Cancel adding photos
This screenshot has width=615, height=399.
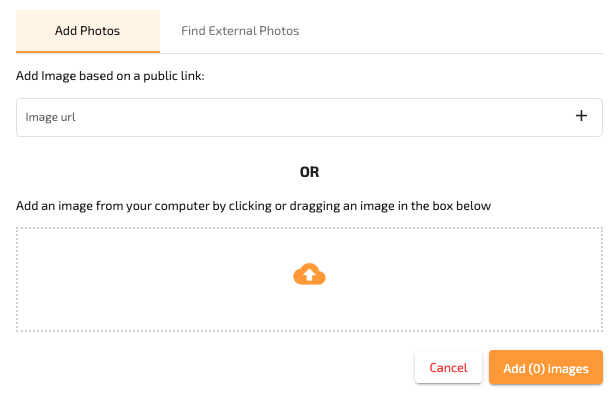coord(448,368)
